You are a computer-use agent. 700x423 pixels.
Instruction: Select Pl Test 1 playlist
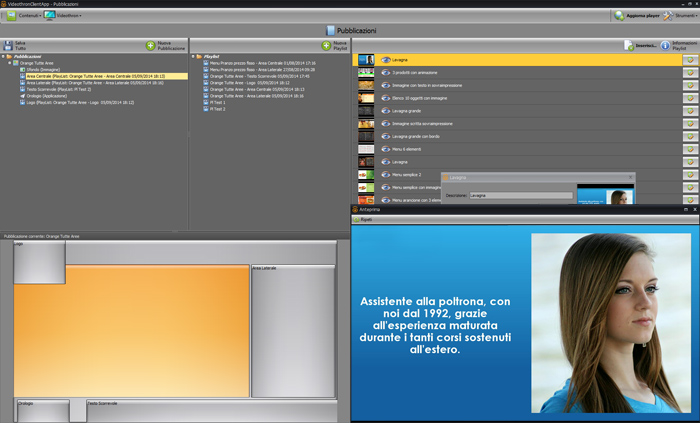(217, 101)
